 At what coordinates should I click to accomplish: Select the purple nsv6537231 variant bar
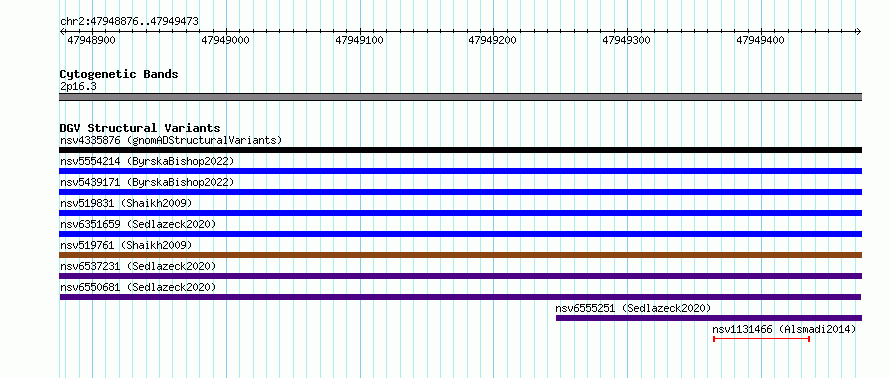pos(460,276)
